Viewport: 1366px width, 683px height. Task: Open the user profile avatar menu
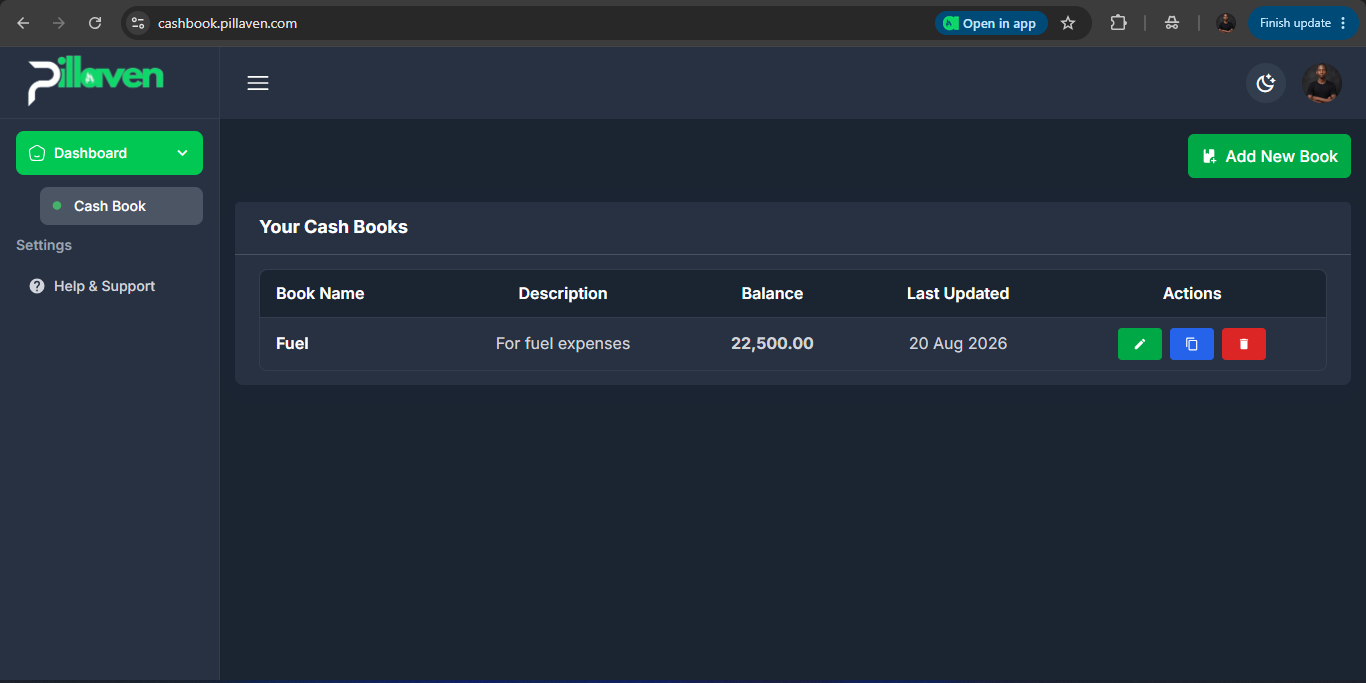click(1321, 83)
